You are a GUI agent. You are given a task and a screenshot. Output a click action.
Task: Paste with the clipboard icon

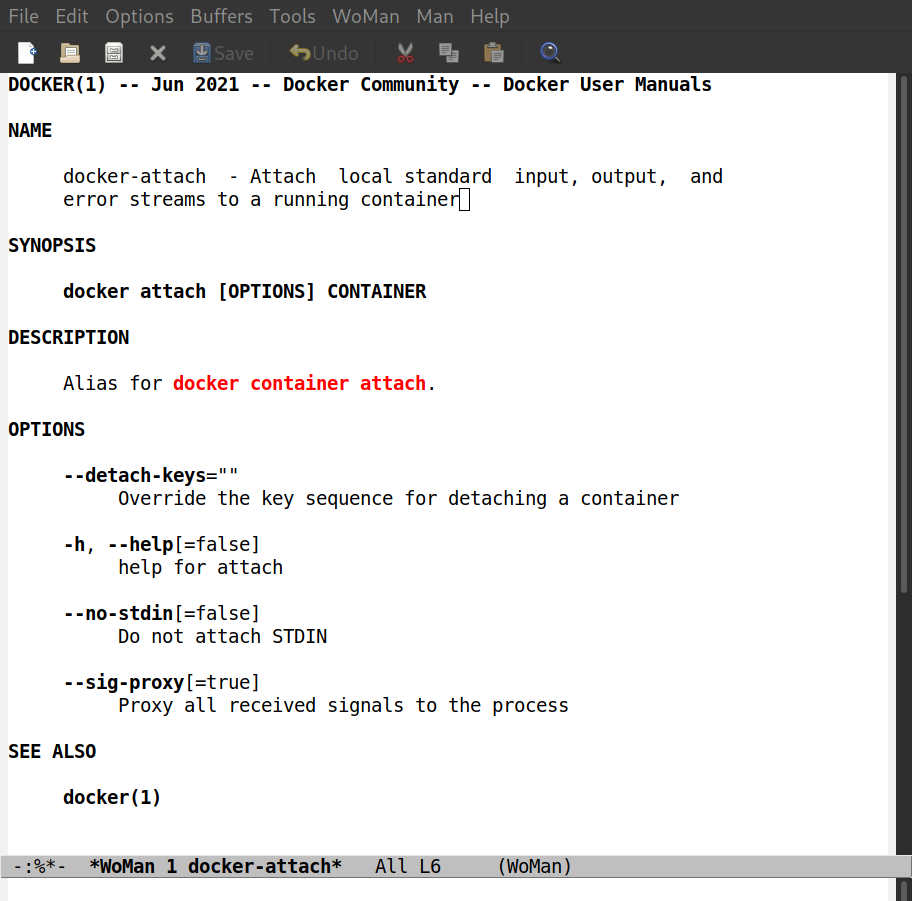click(493, 53)
